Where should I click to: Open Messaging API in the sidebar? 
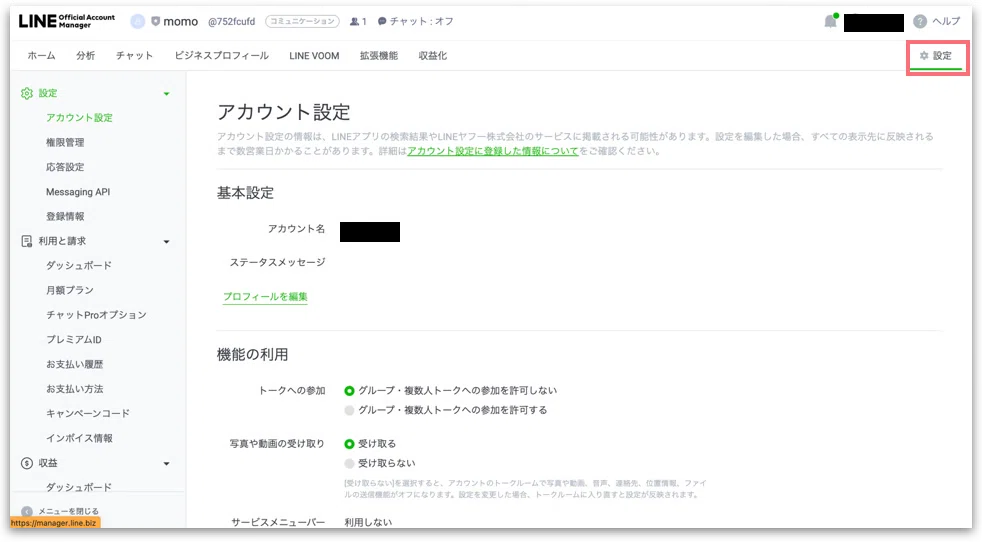click(x=78, y=192)
